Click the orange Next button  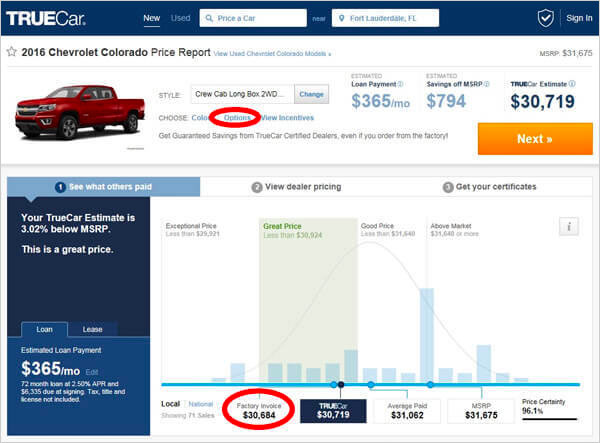point(535,139)
